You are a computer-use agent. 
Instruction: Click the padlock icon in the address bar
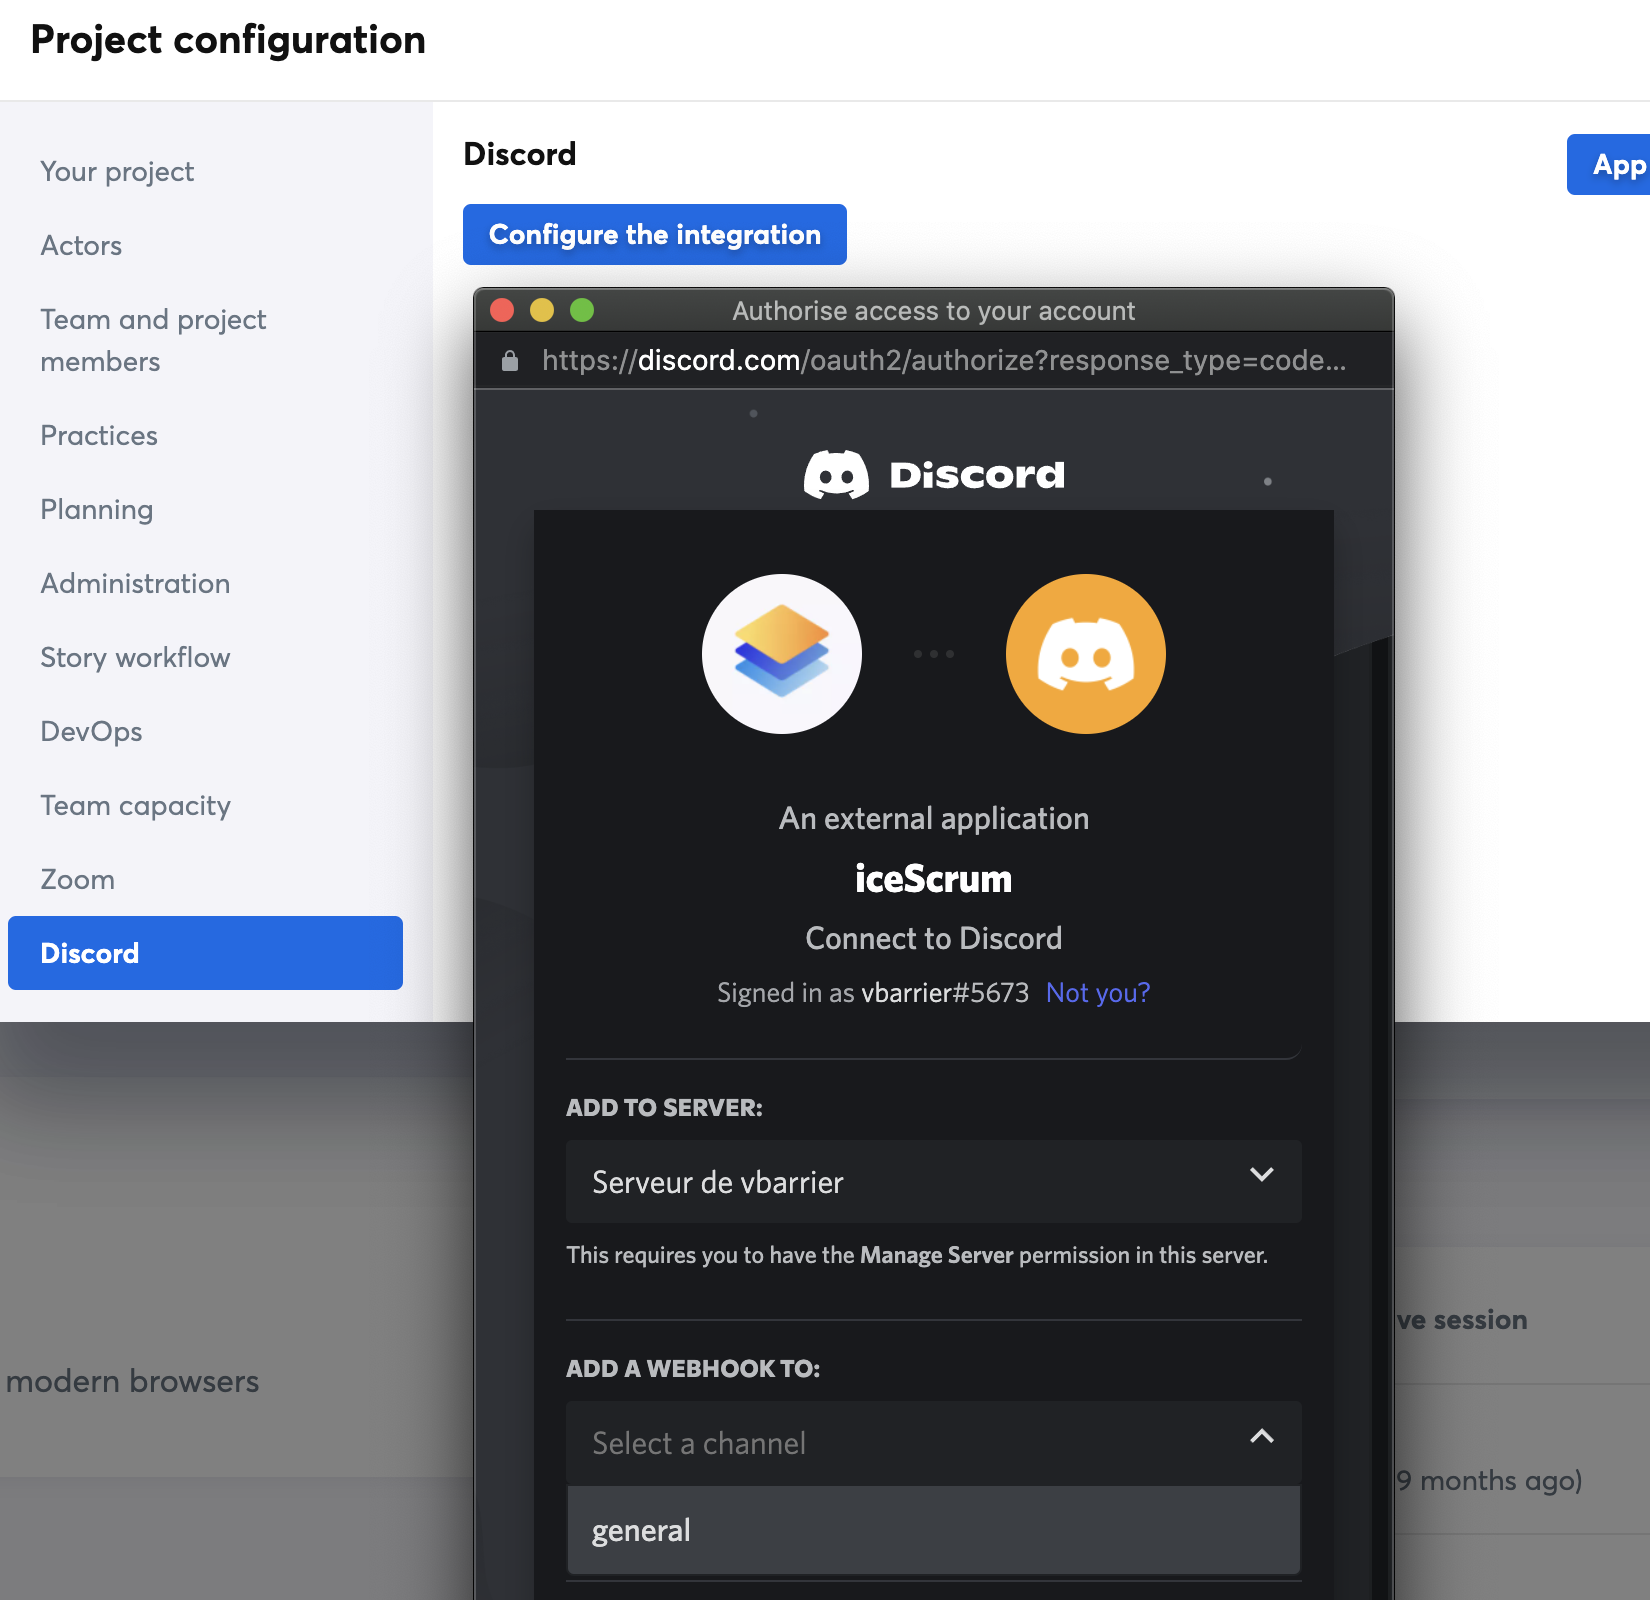click(508, 360)
